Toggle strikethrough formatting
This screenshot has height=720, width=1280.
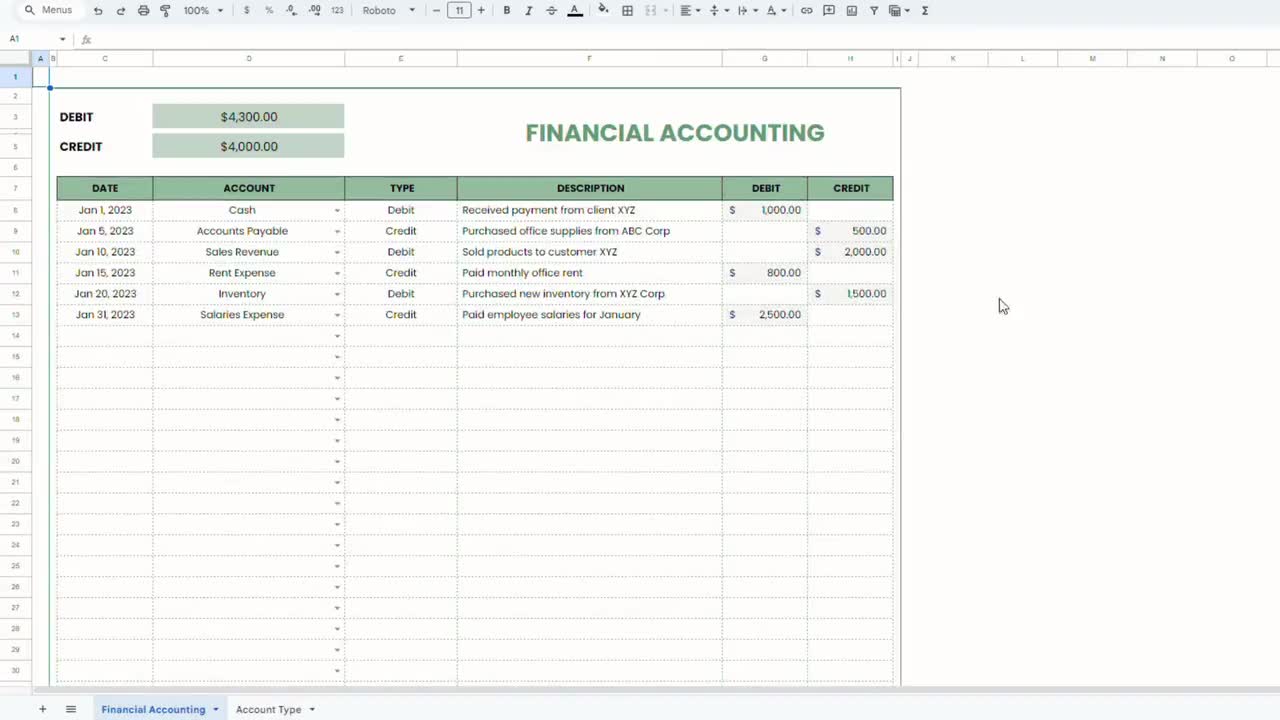[551, 10]
